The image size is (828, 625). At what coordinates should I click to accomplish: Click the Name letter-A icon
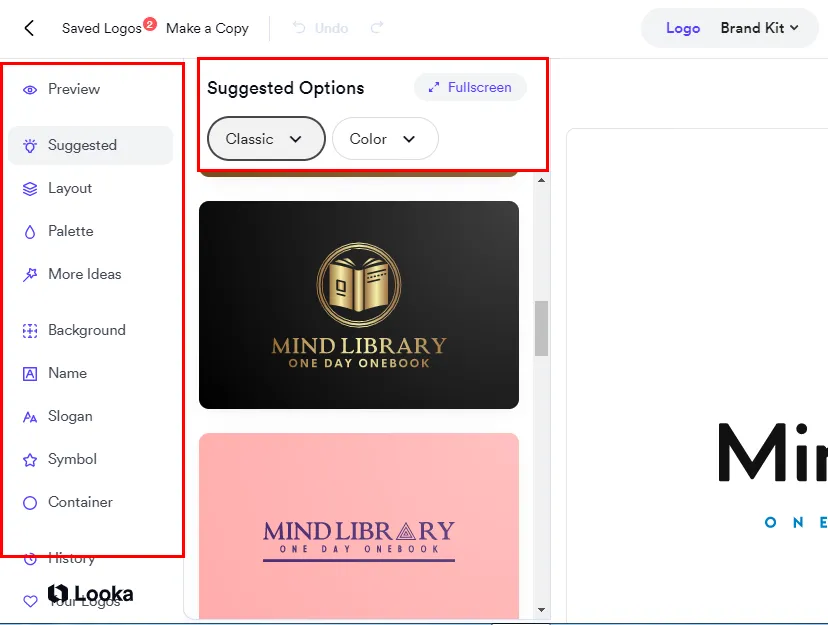pyautogui.click(x=30, y=374)
